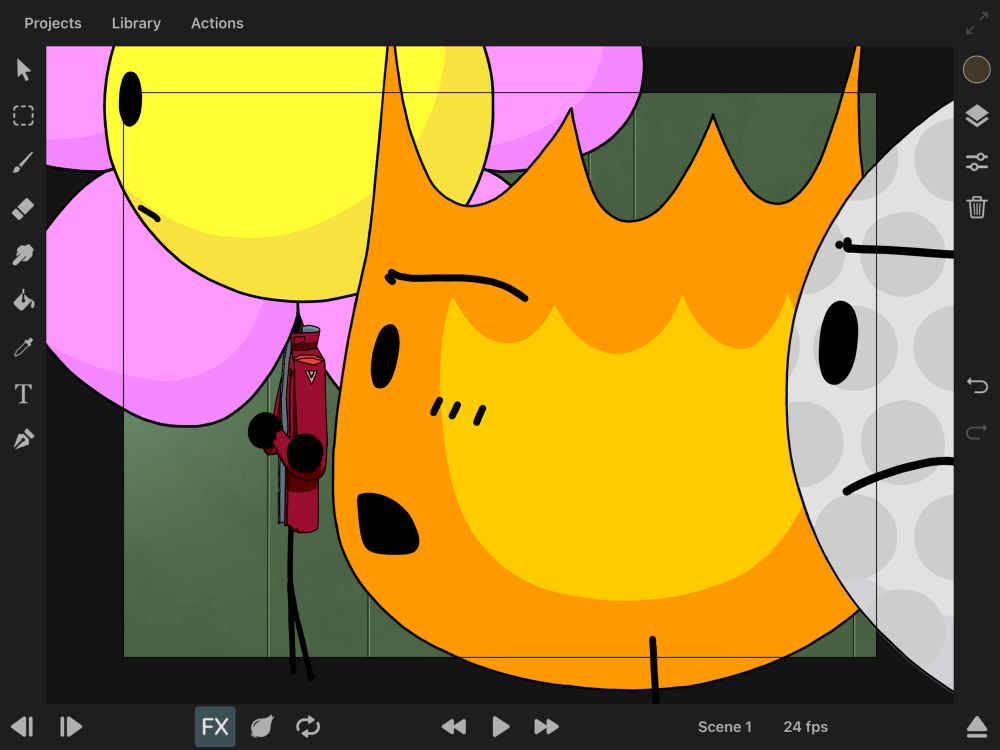Step to the previous frame
The image size is (1000, 750).
22,726
